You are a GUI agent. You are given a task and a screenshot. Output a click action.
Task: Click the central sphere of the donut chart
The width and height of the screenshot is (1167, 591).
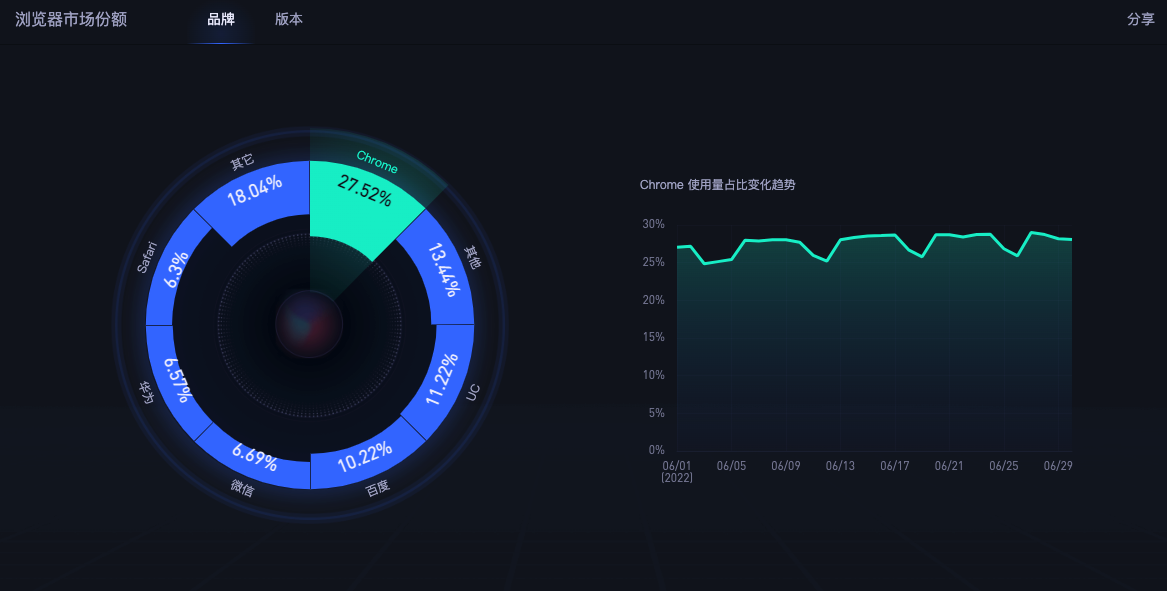click(309, 325)
